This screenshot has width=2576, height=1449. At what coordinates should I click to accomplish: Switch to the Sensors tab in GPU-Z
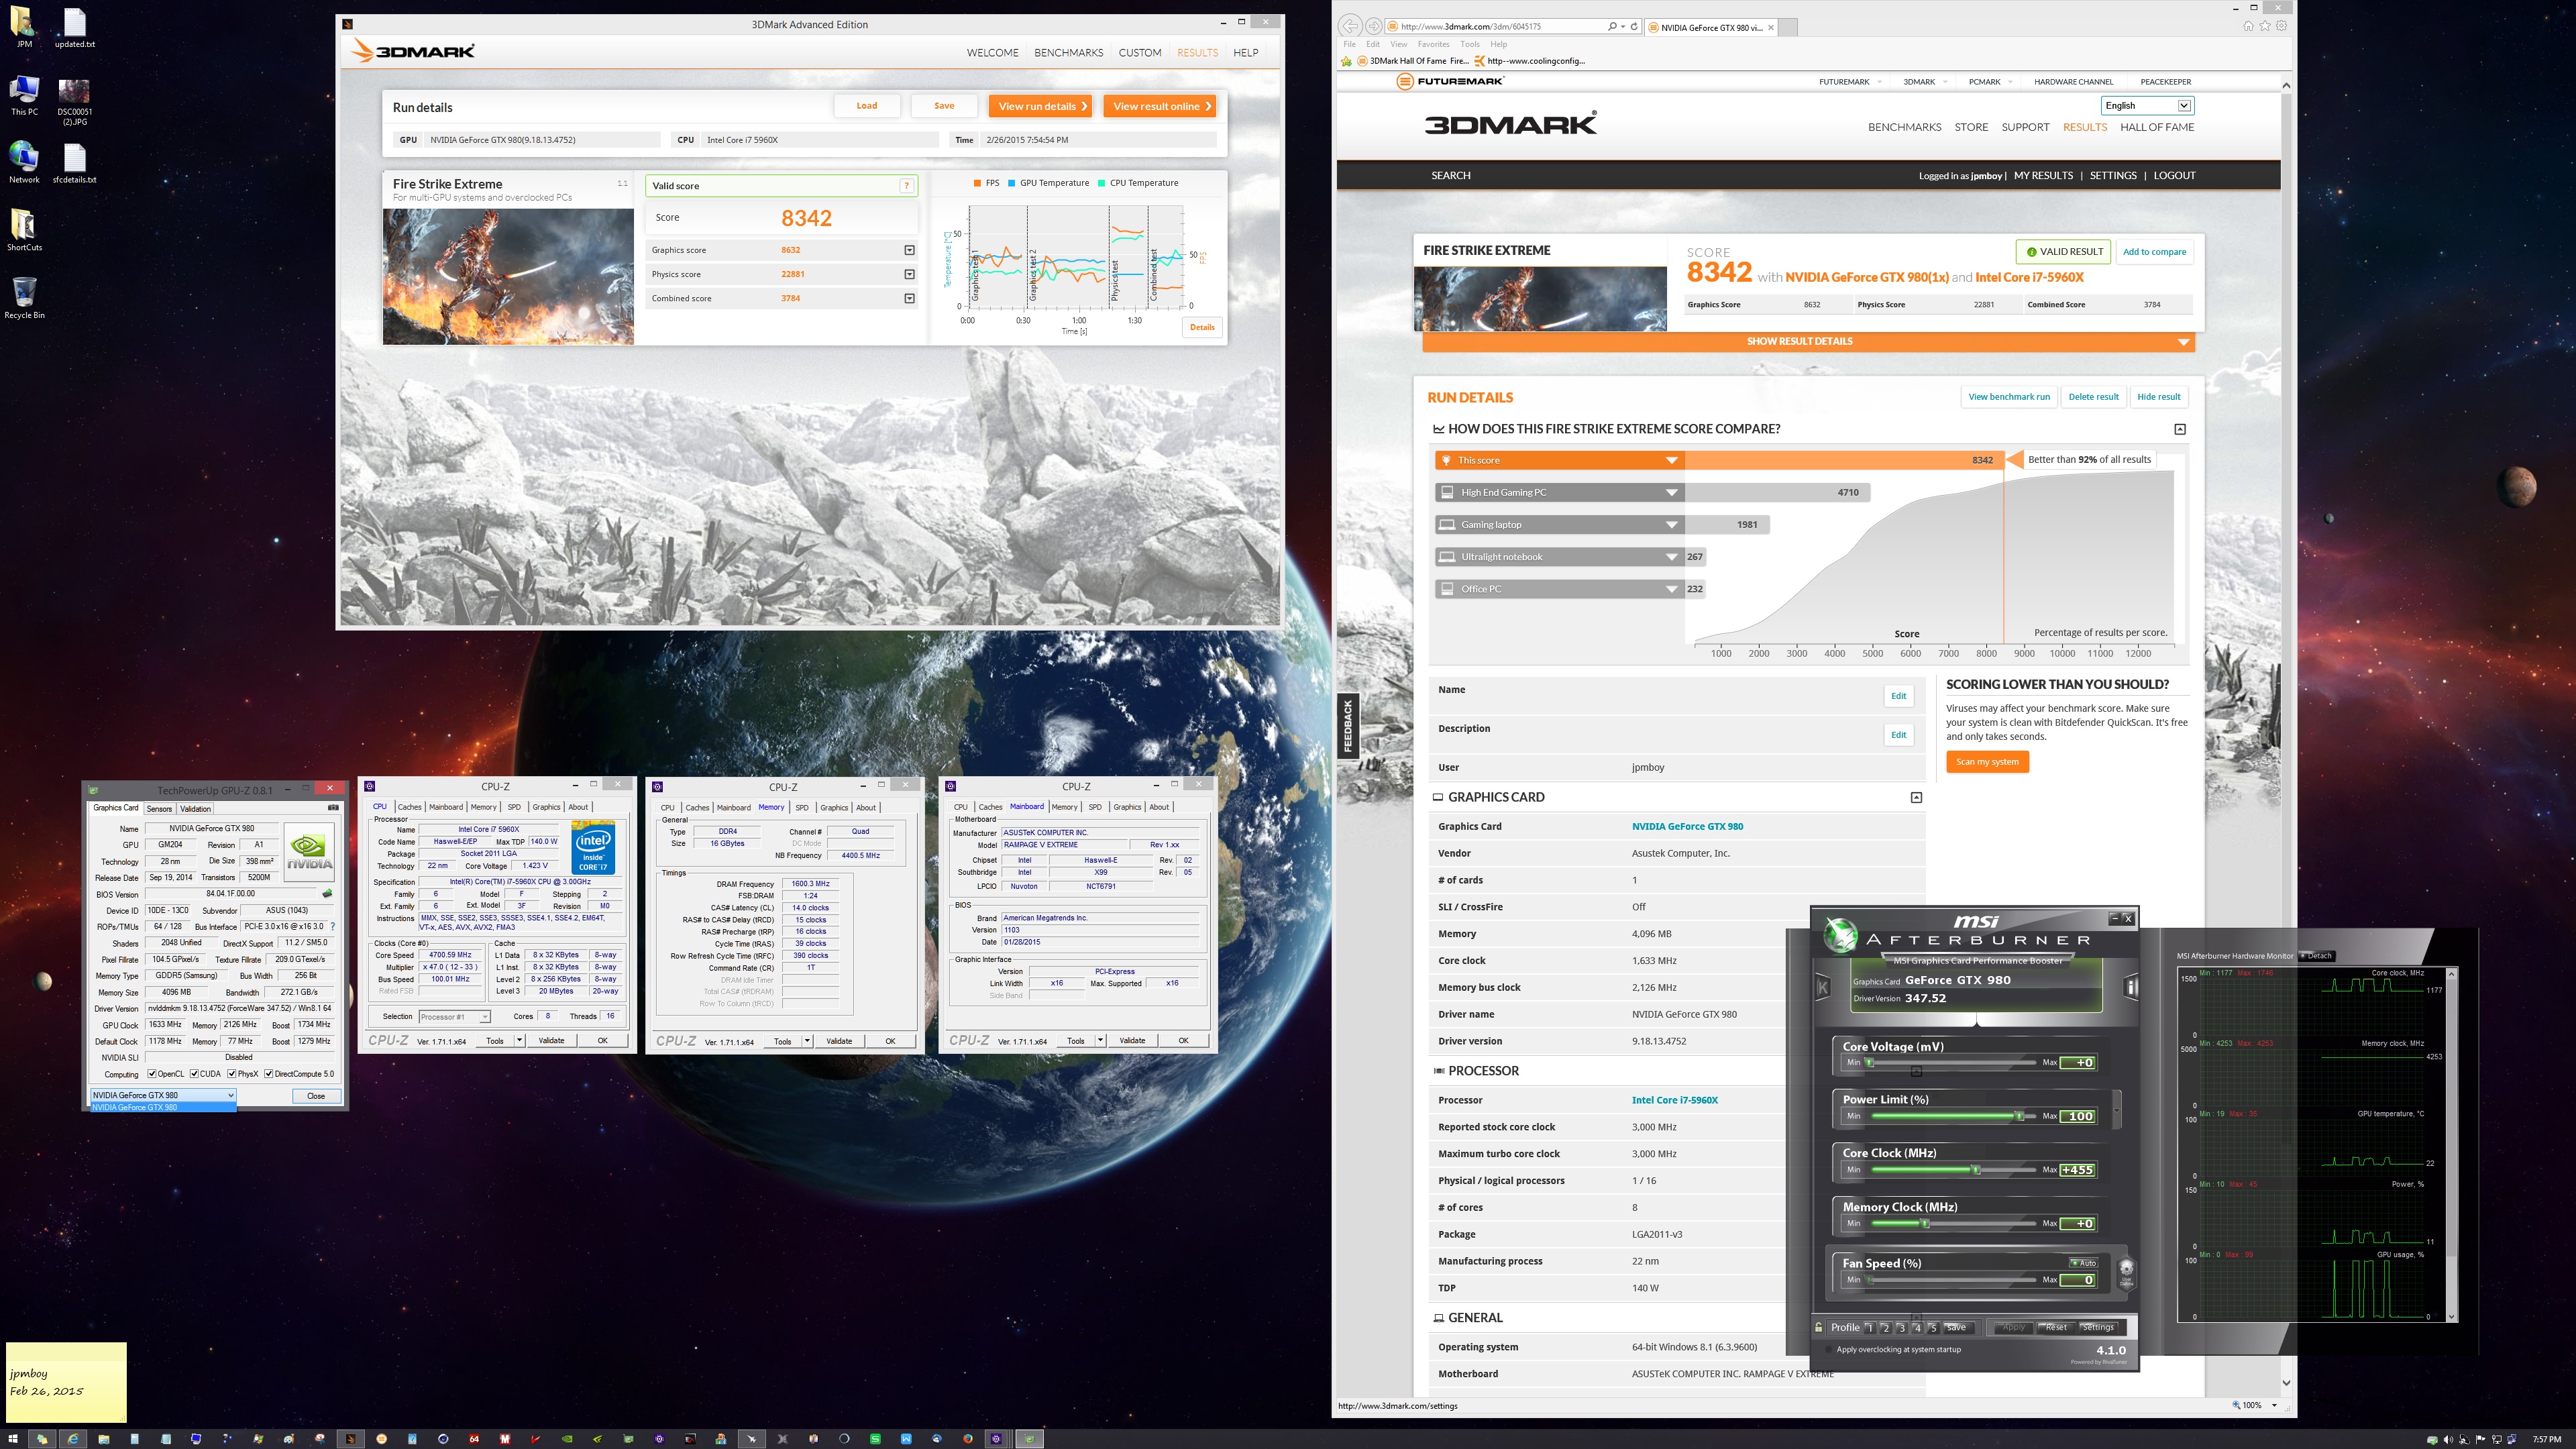click(x=160, y=808)
